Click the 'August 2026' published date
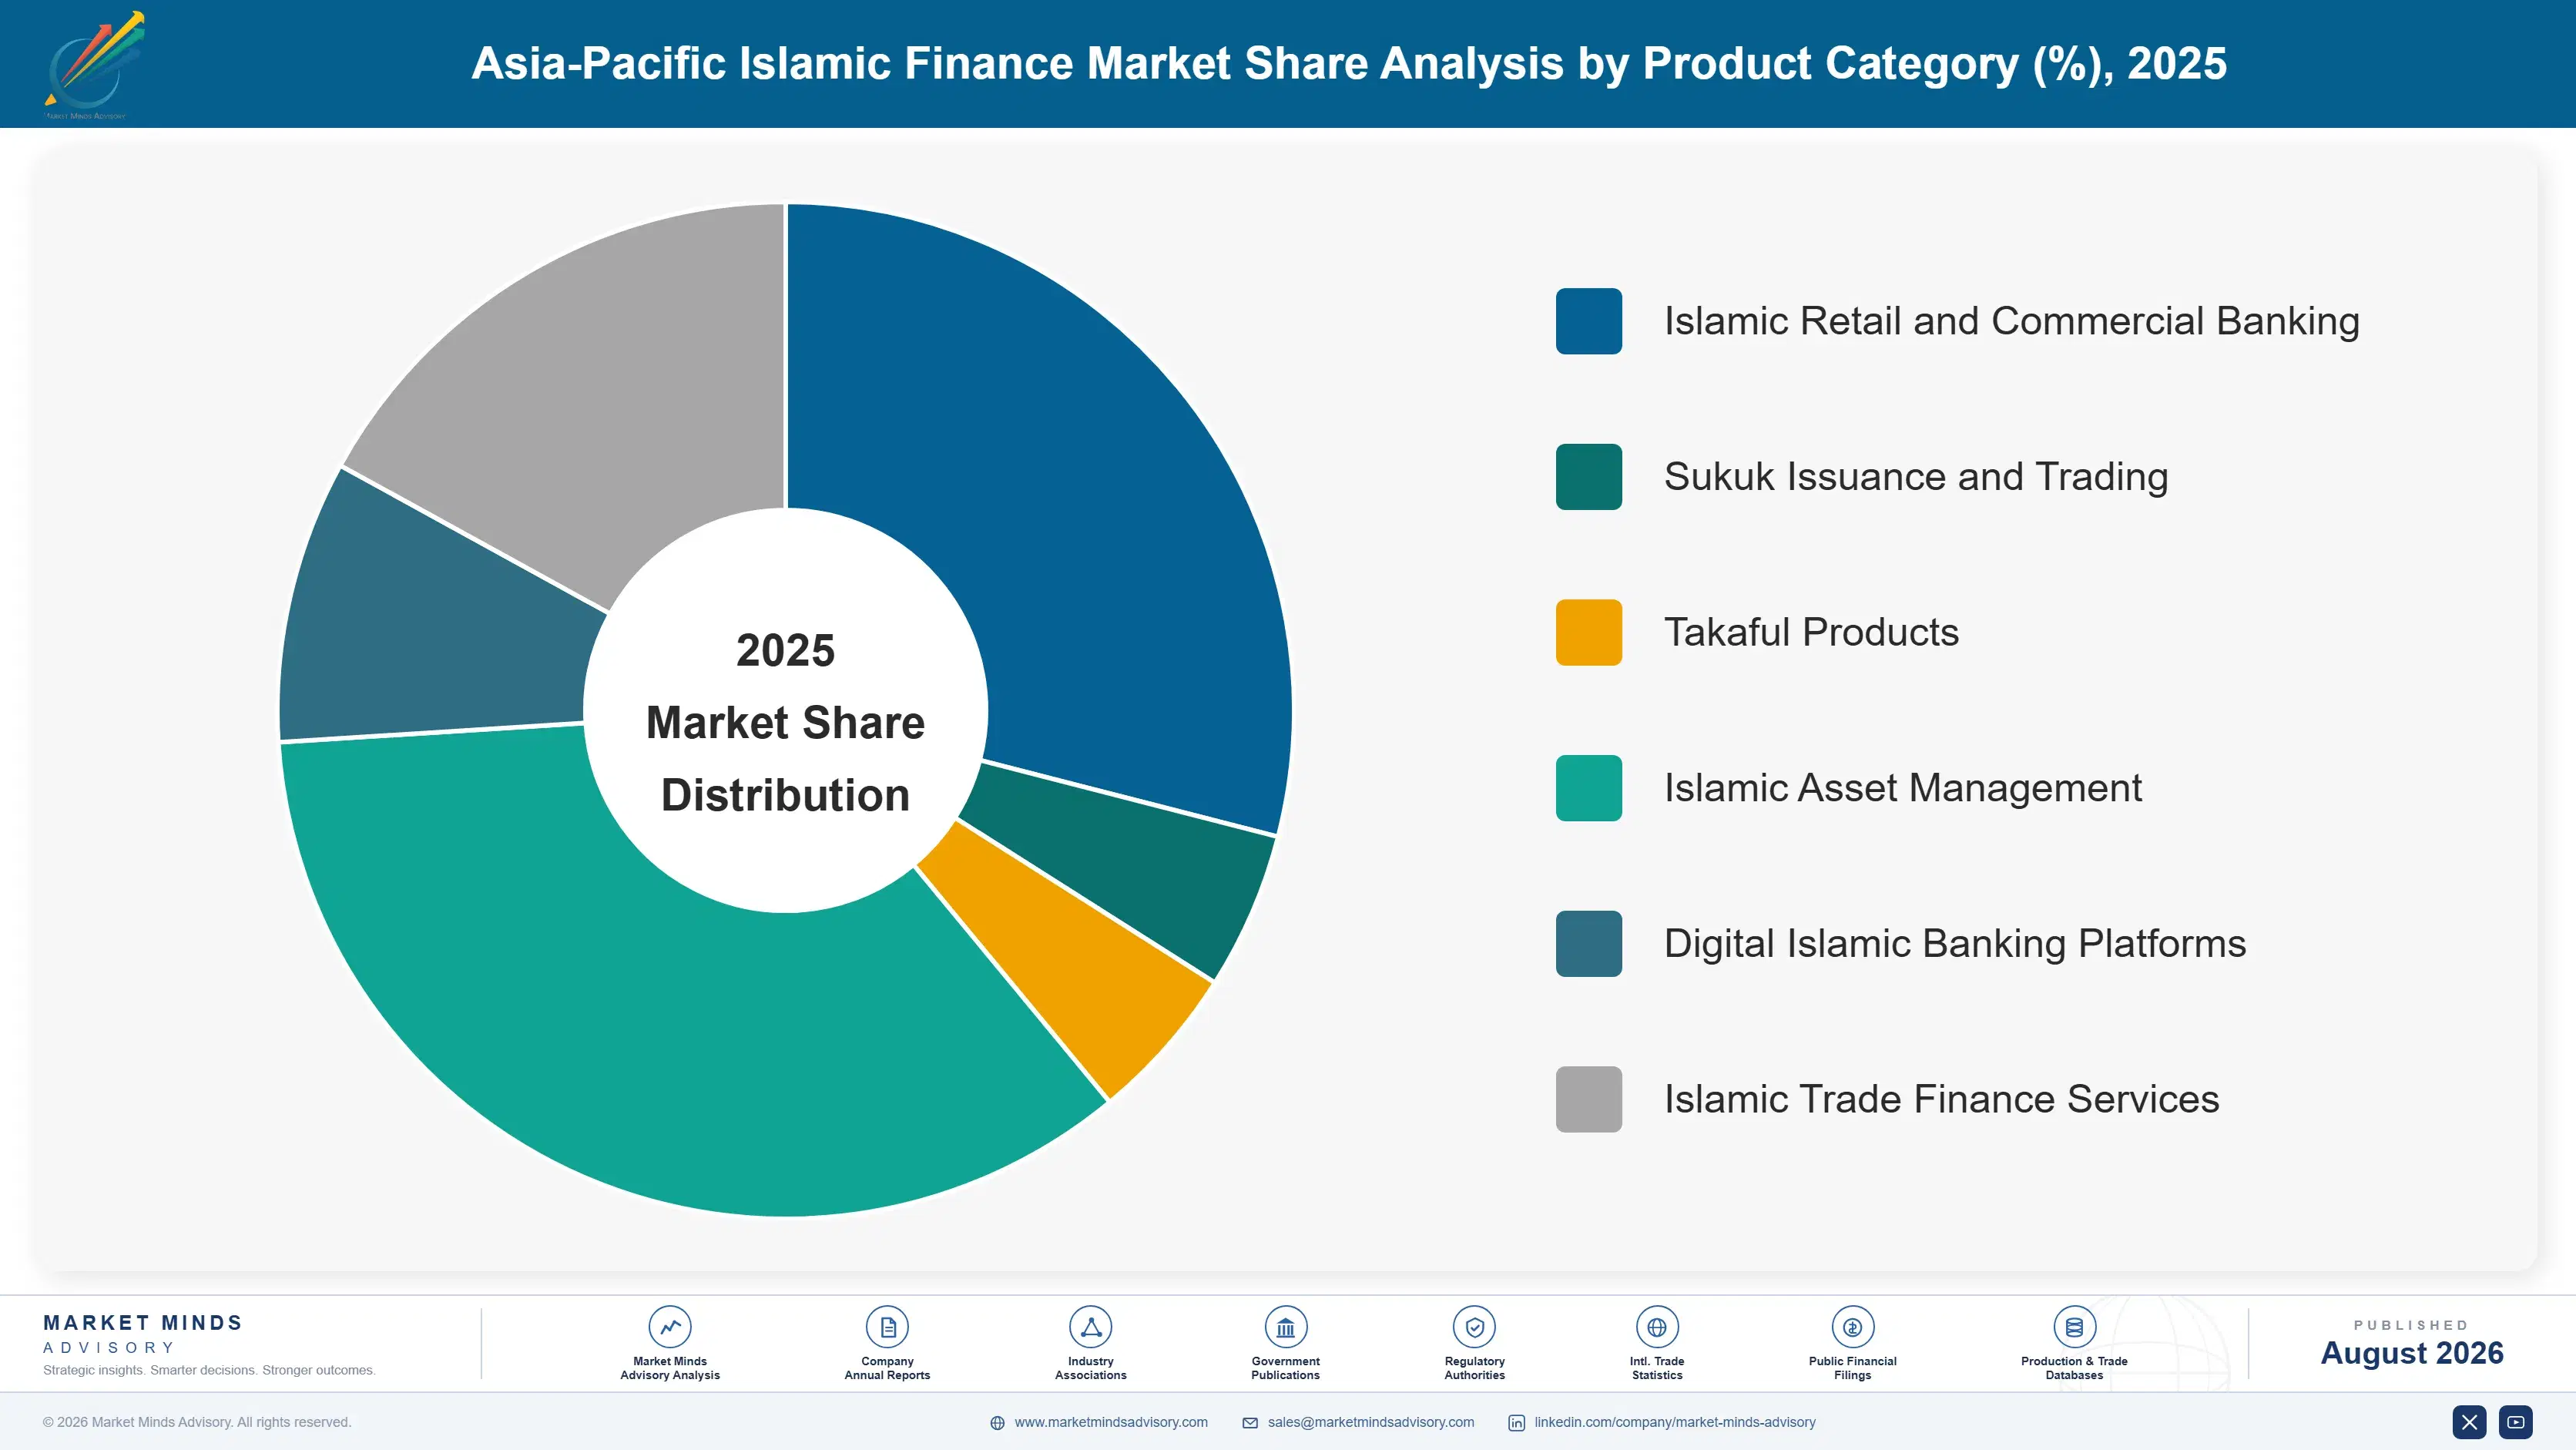The width and height of the screenshot is (2576, 1450). point(2412,1353)
